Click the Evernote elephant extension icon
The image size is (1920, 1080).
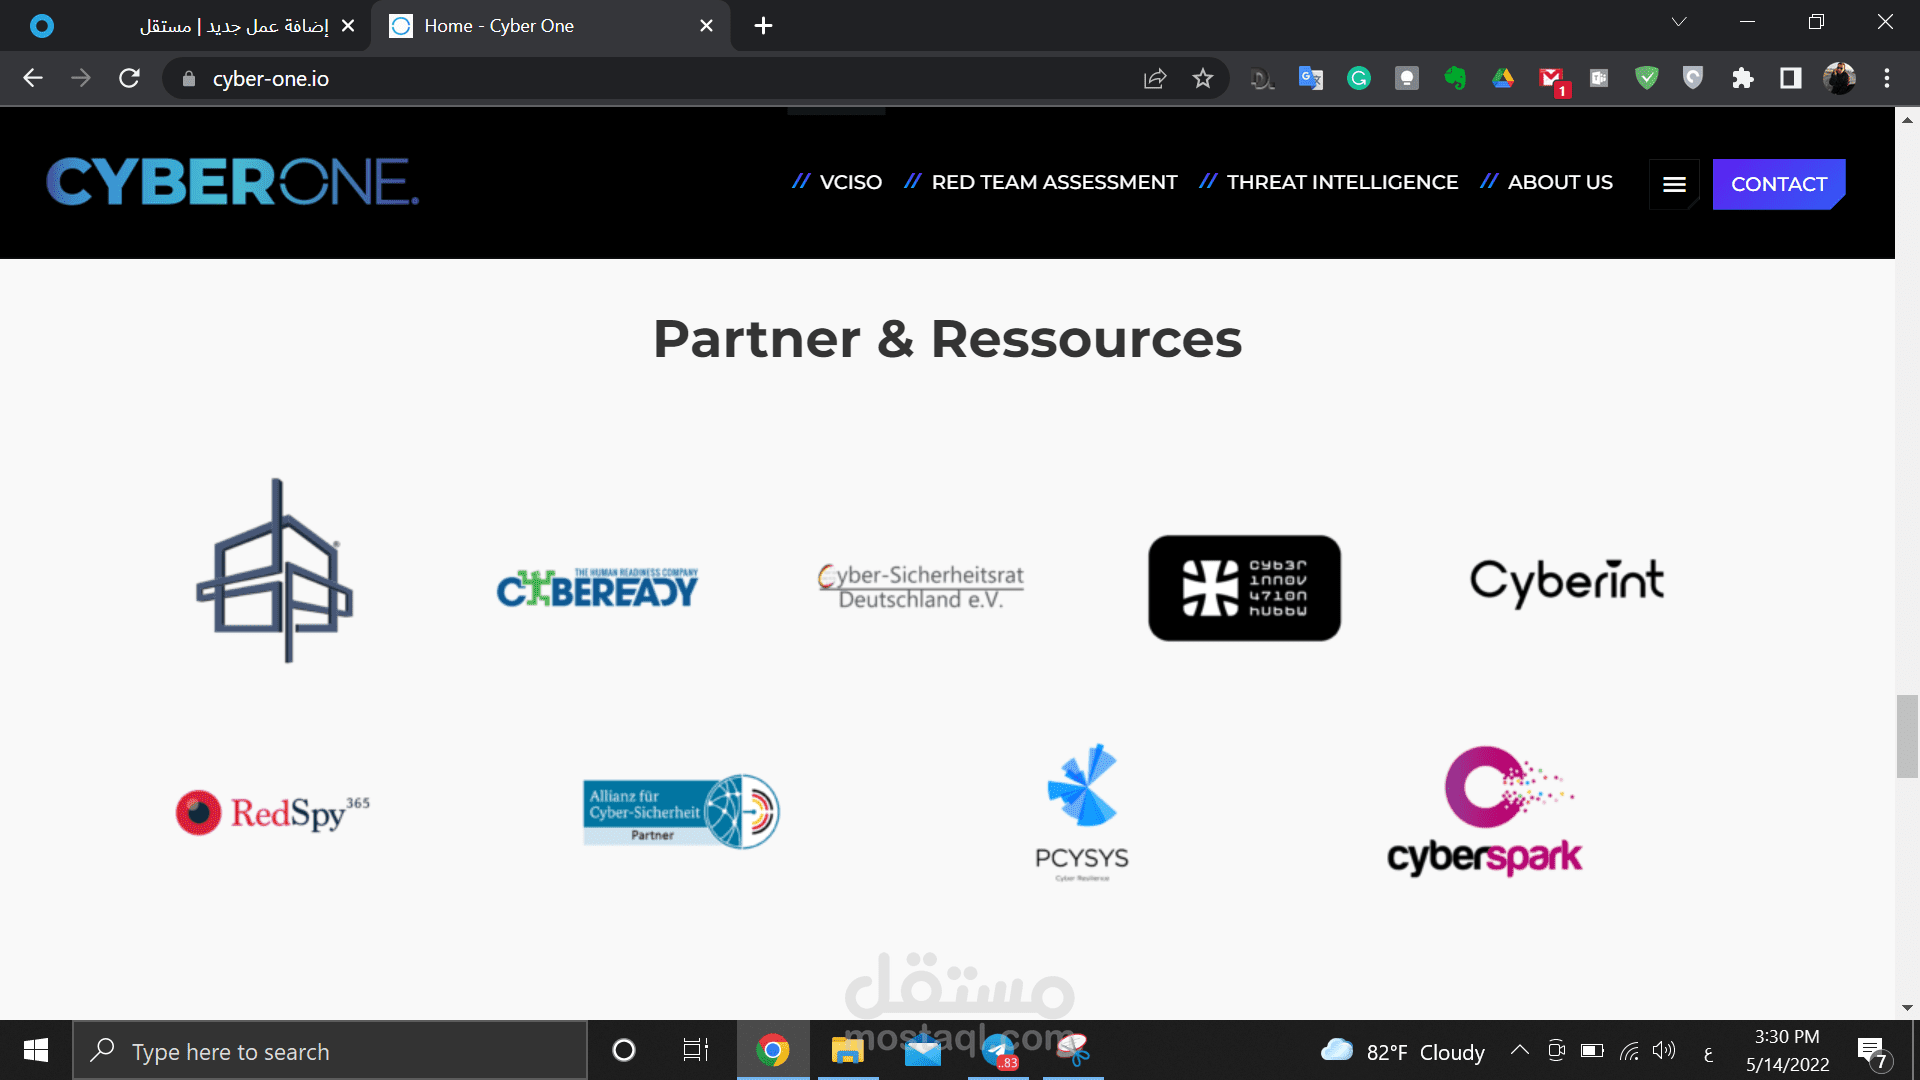[1454, 78]
